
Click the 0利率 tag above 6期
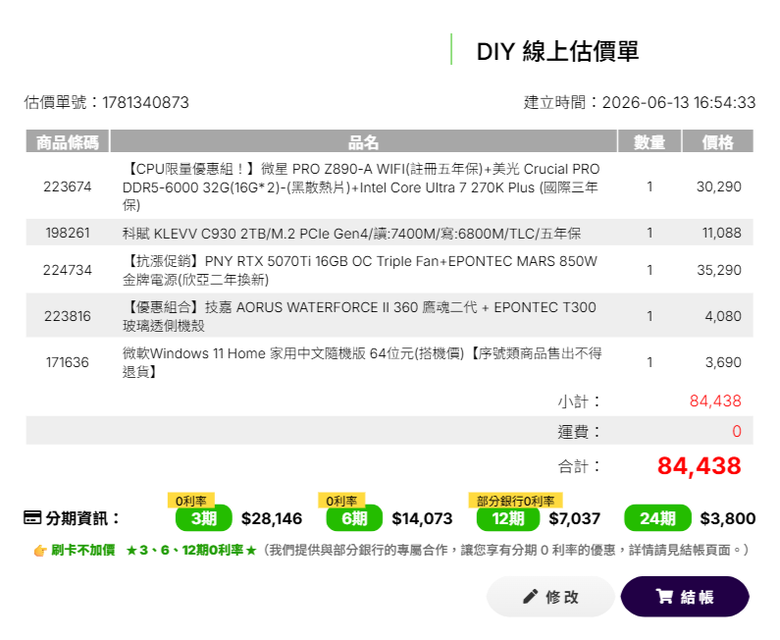[x=341, y=500]
